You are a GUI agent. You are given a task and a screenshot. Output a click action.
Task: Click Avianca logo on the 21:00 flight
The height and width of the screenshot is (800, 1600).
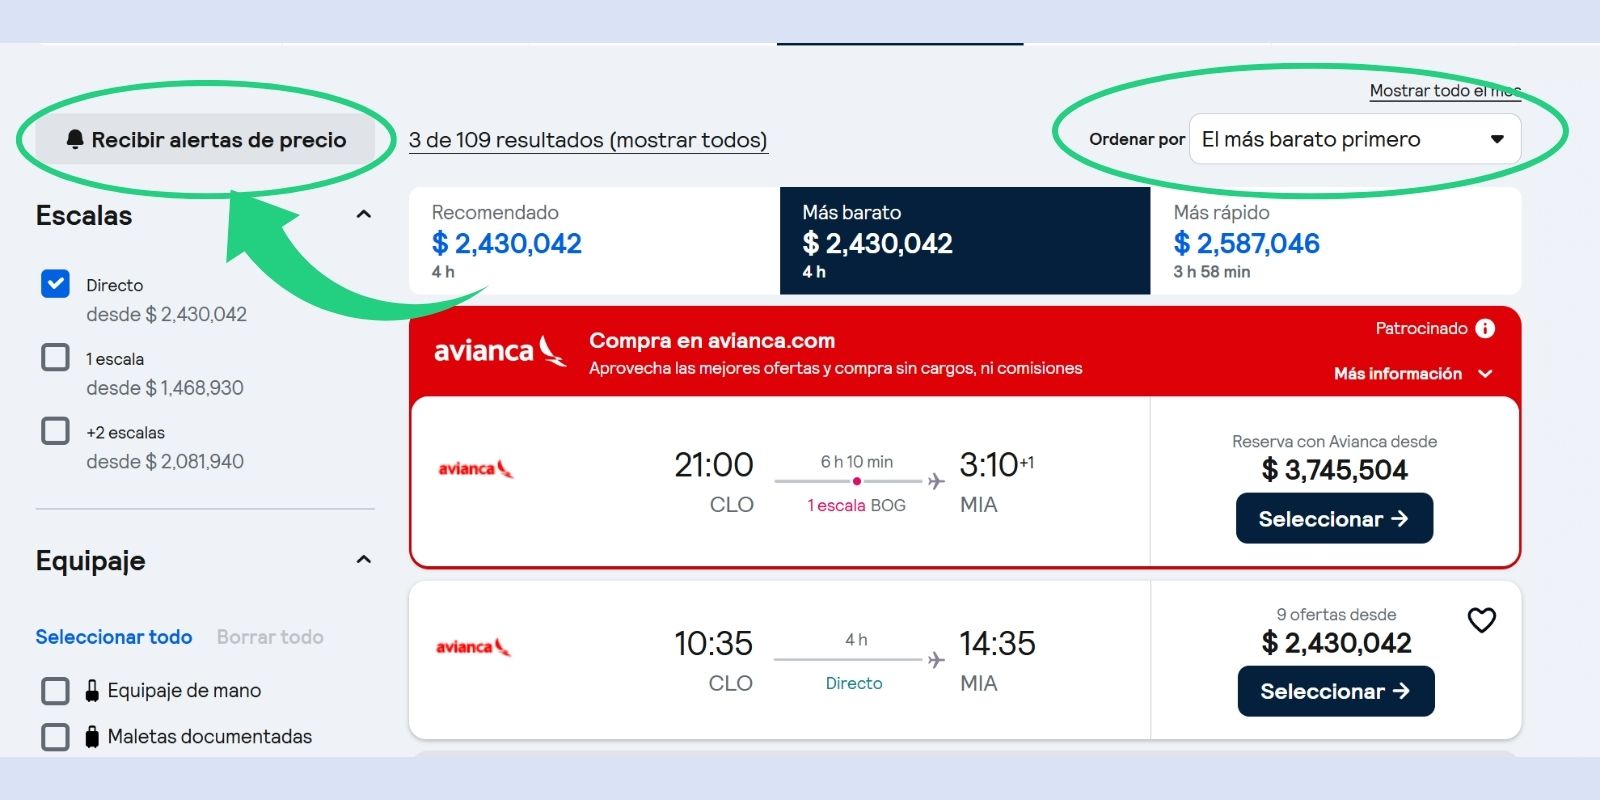pyautogui.click(x=476, y=468)
